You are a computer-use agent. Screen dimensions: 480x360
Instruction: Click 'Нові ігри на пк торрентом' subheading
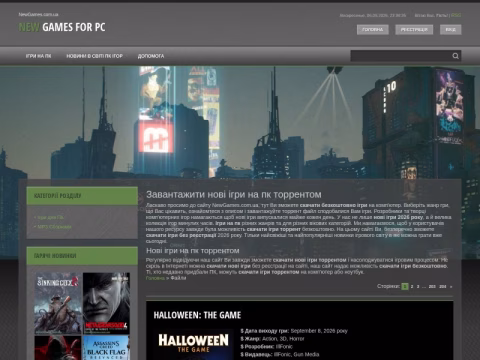coord(193,251)
